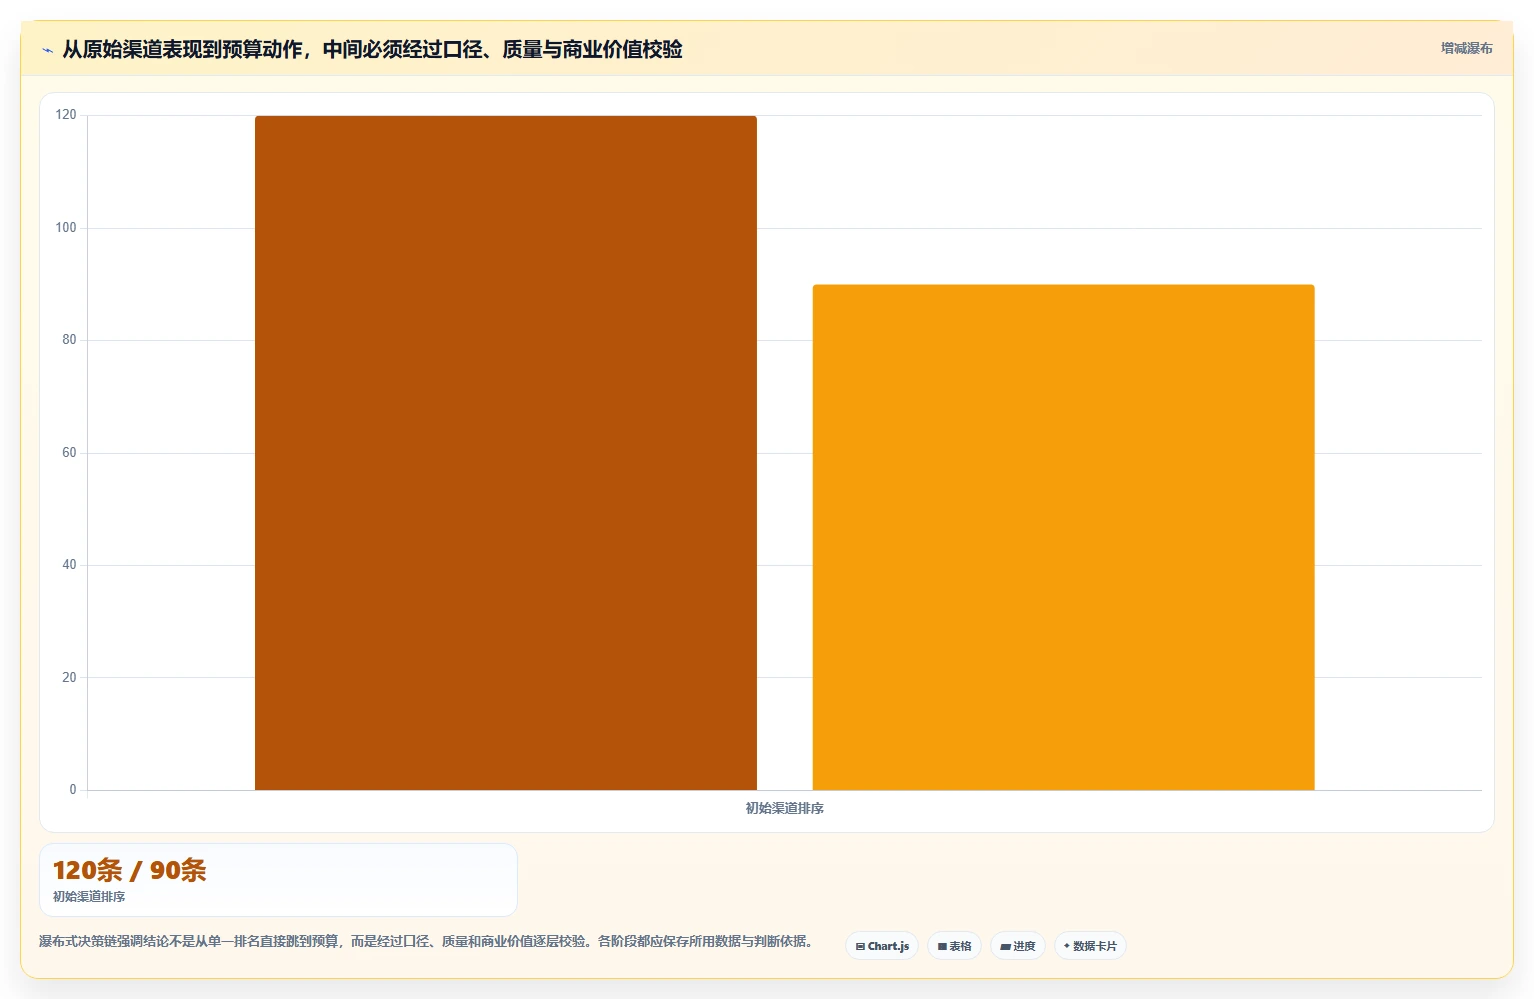Click the dark orange bar reaching 120
Viewport: 1534px width, 999px height.
(506, 453)
